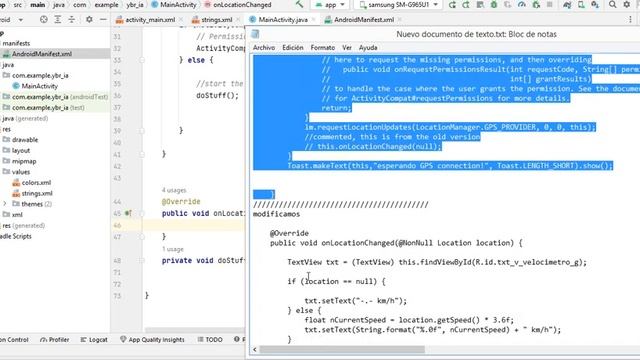This screenshot has height=360, width=640.
Task: Click the override gutter icon on line 45
Action: tap(128, 213)
